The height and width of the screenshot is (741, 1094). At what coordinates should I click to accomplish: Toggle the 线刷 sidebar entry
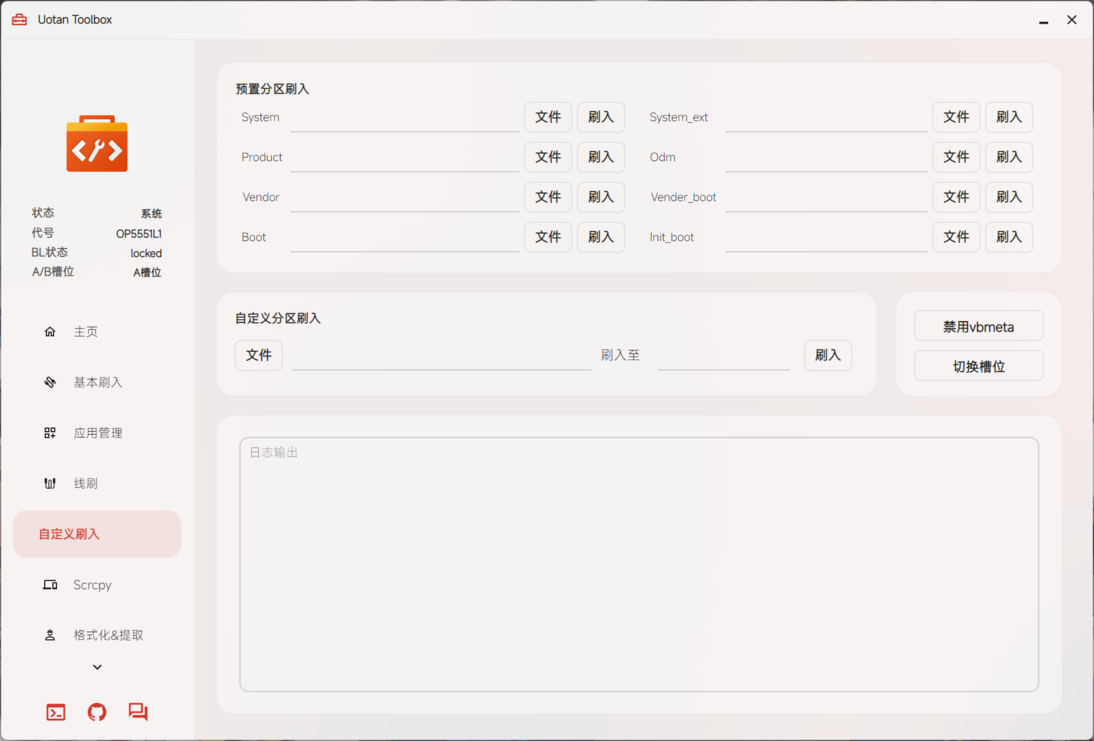pyautogui.click(x=85, y=483)
